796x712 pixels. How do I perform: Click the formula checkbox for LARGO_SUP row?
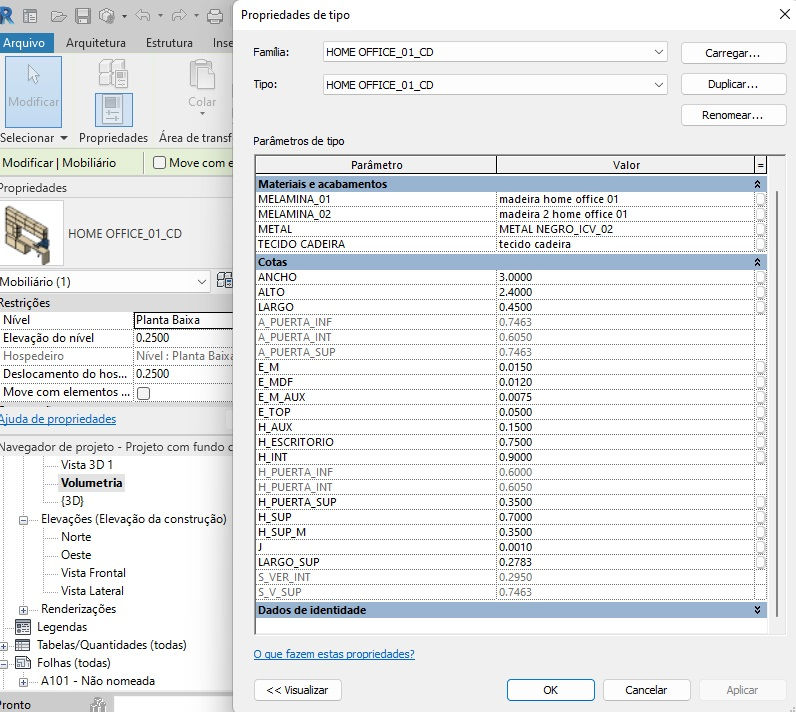760,562
